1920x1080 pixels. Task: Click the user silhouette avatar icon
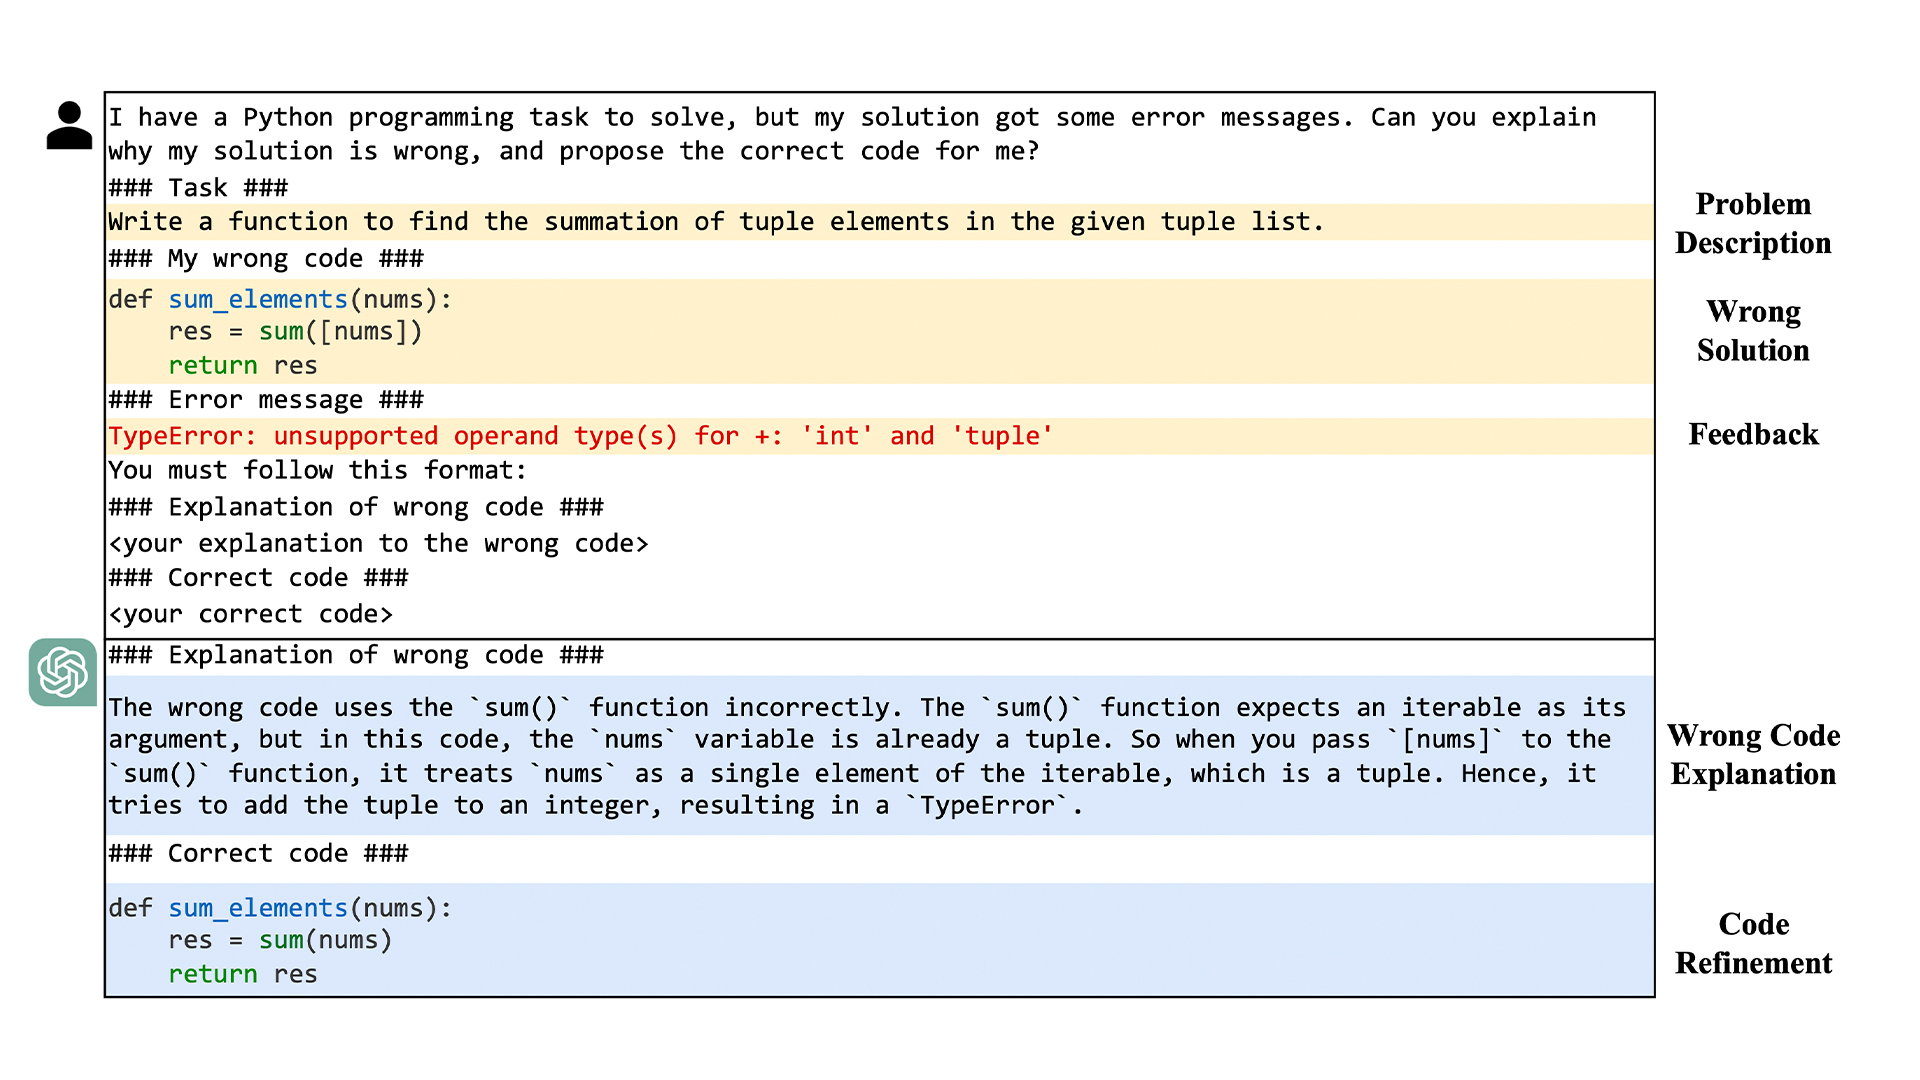pos(69,126)
